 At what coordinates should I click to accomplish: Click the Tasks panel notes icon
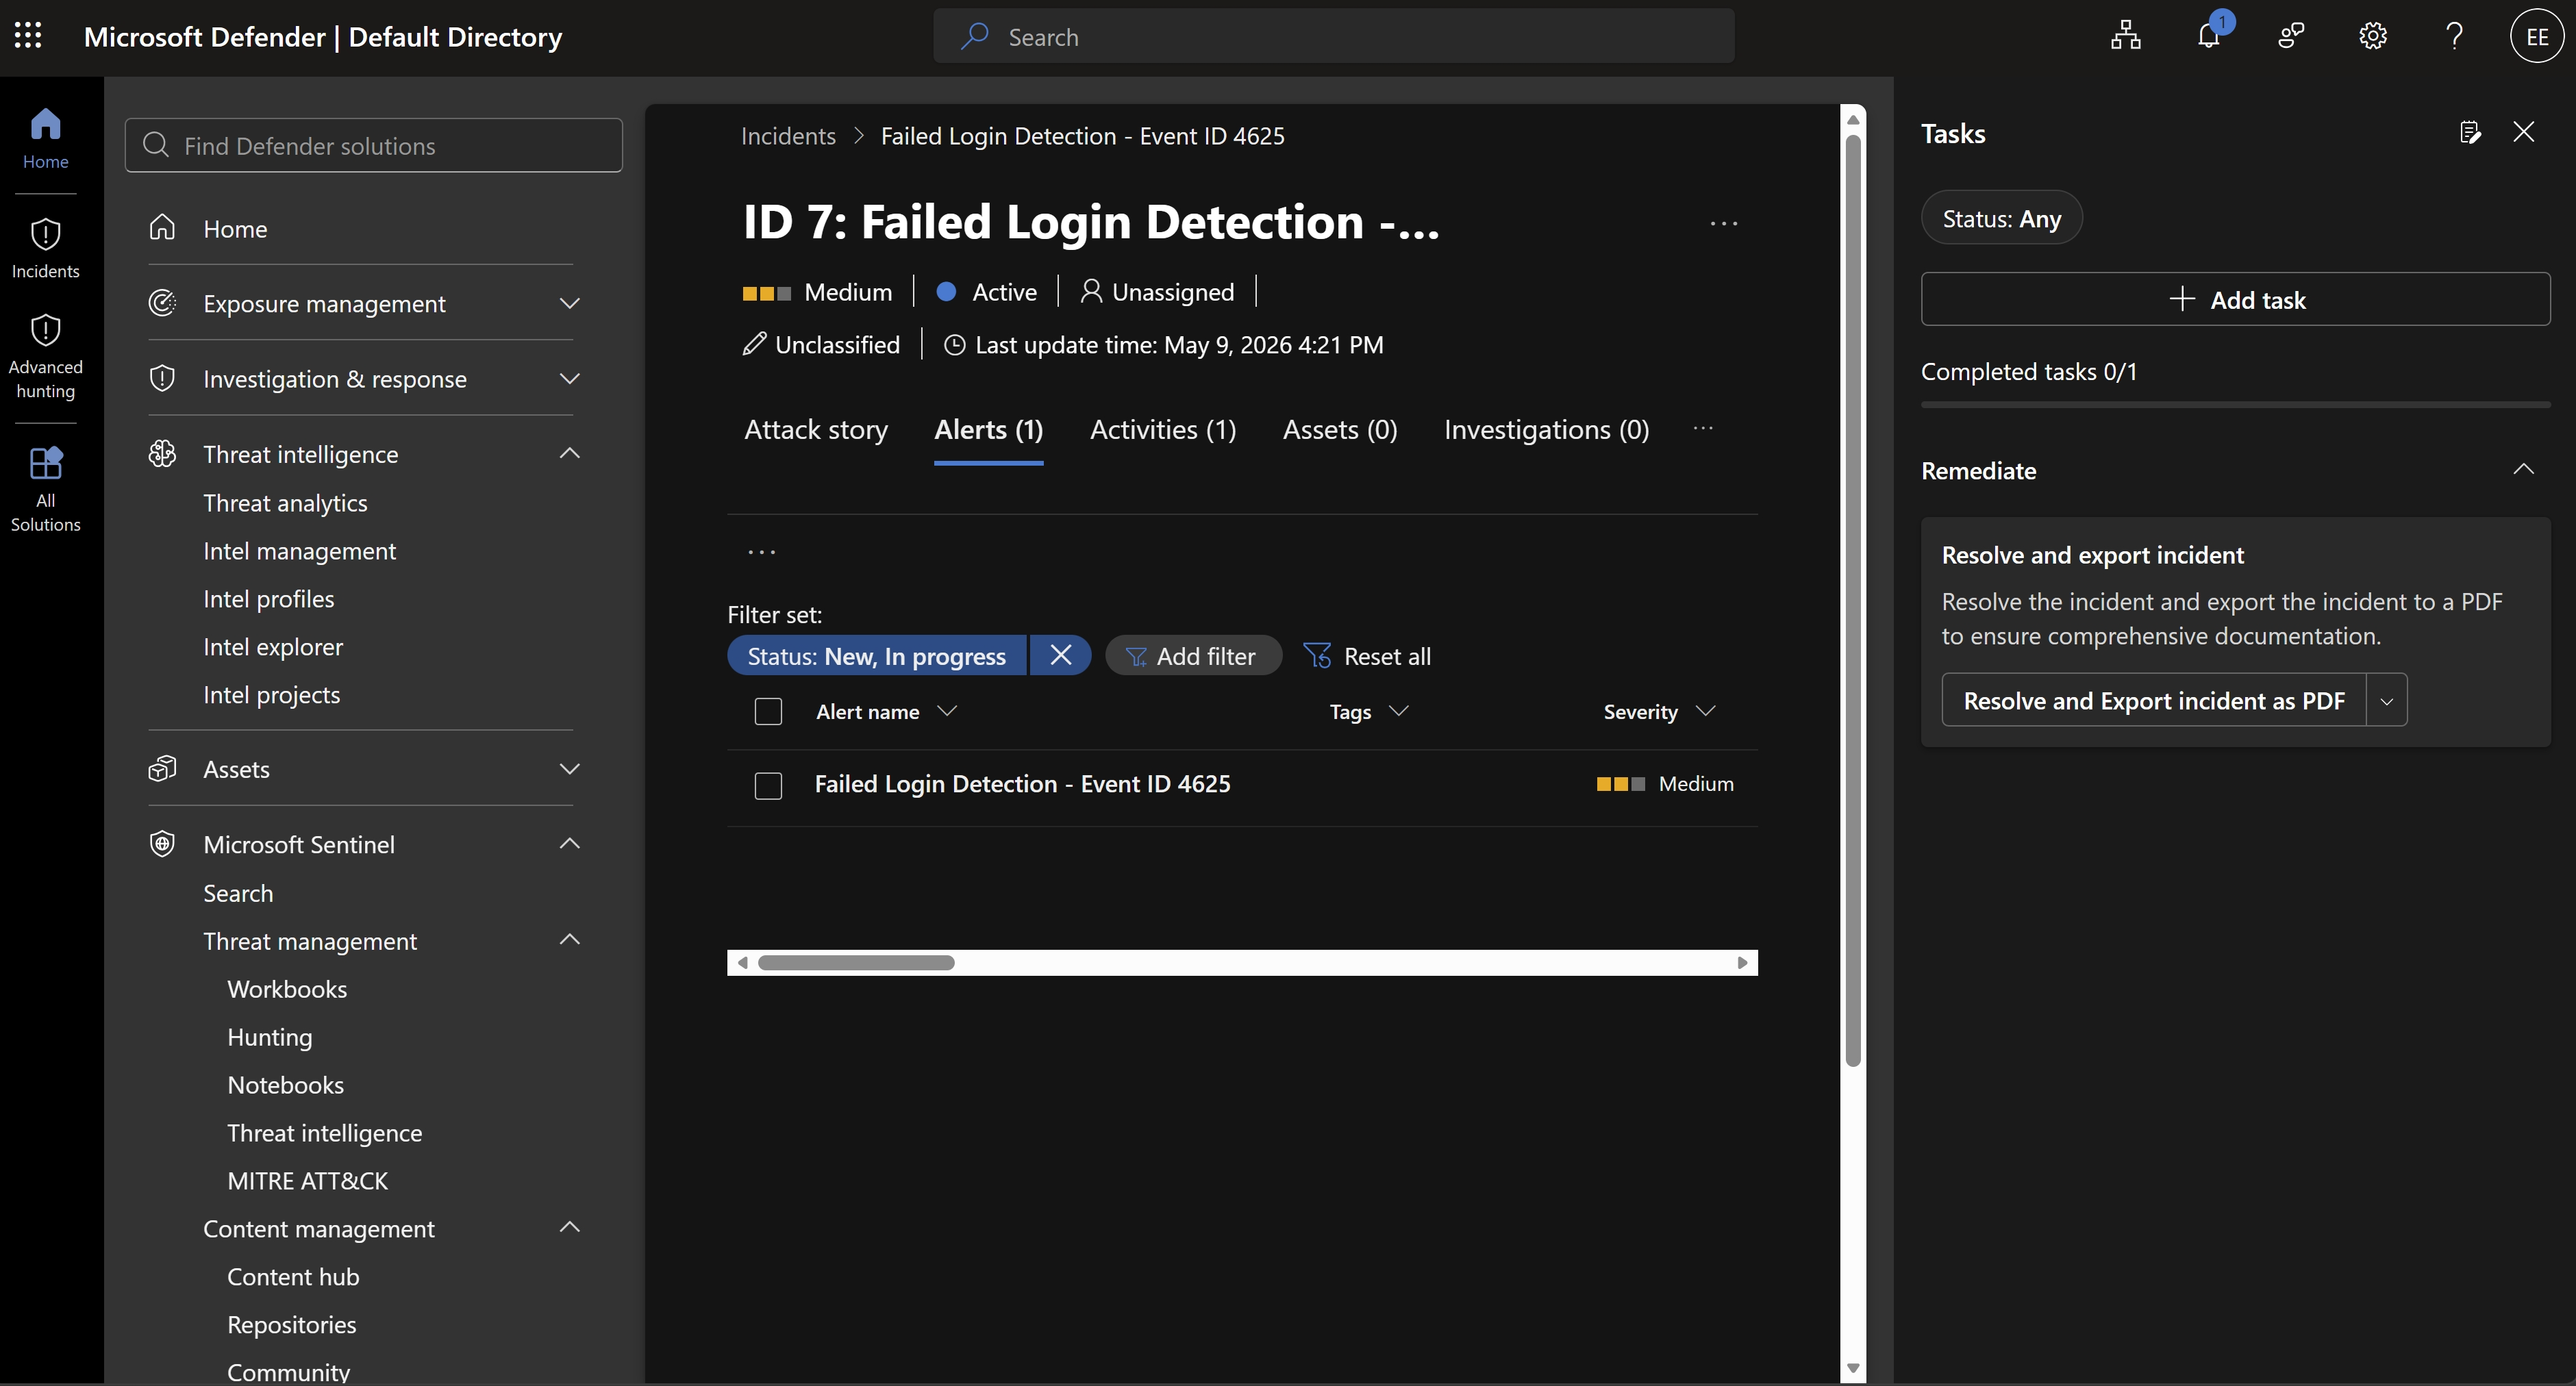pos(2470,132)
